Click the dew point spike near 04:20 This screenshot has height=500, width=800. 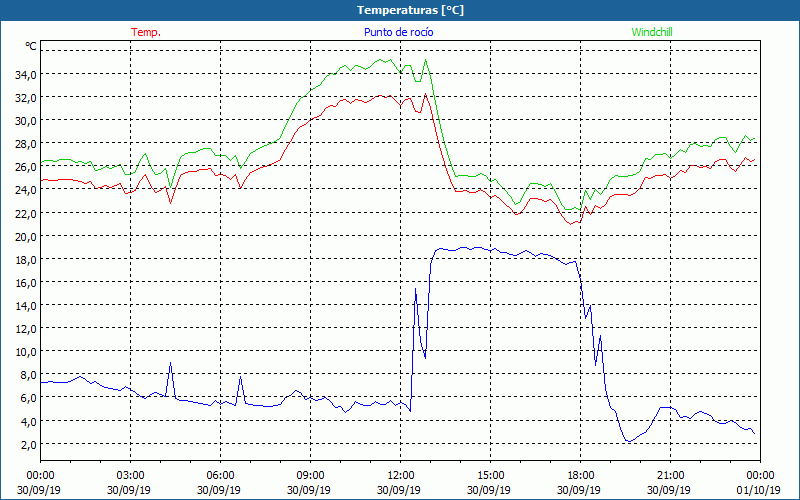tap(170, 363)
